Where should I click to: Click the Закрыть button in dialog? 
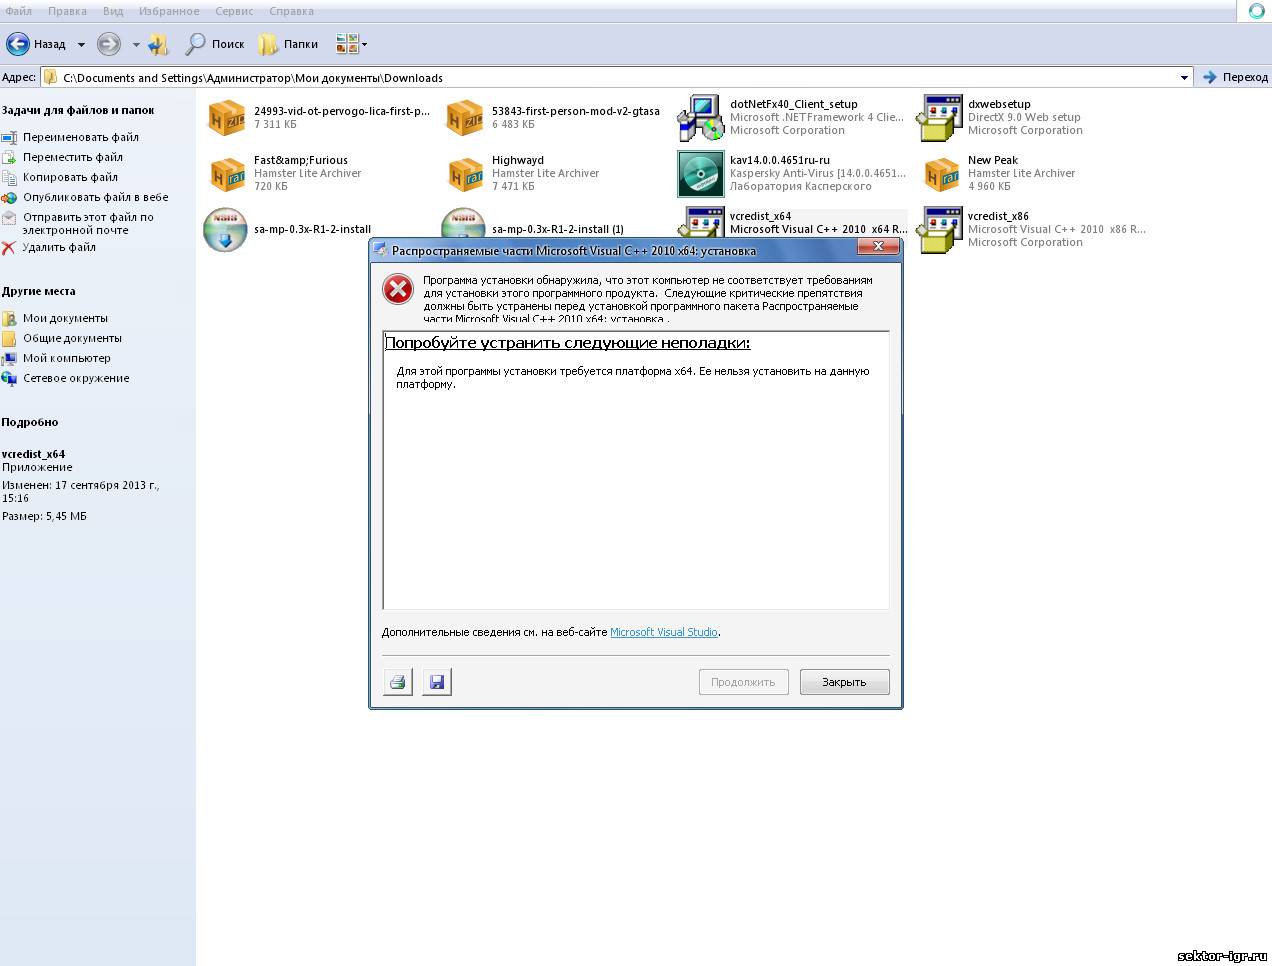[844, 682]
